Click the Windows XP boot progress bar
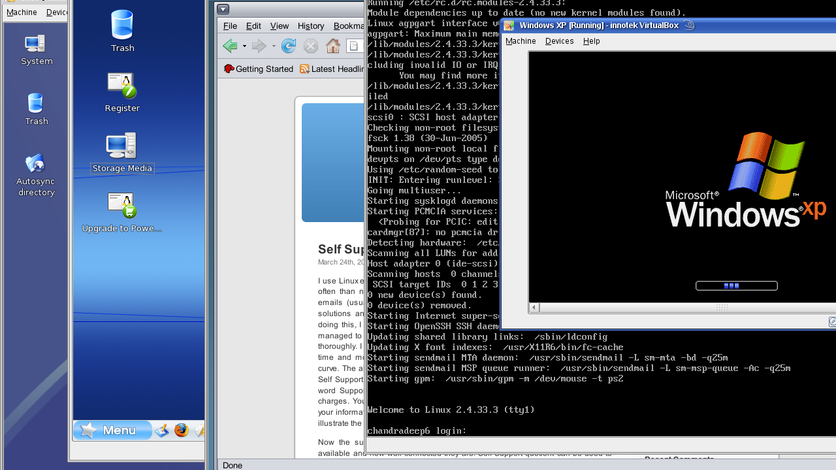 (736, 286)
